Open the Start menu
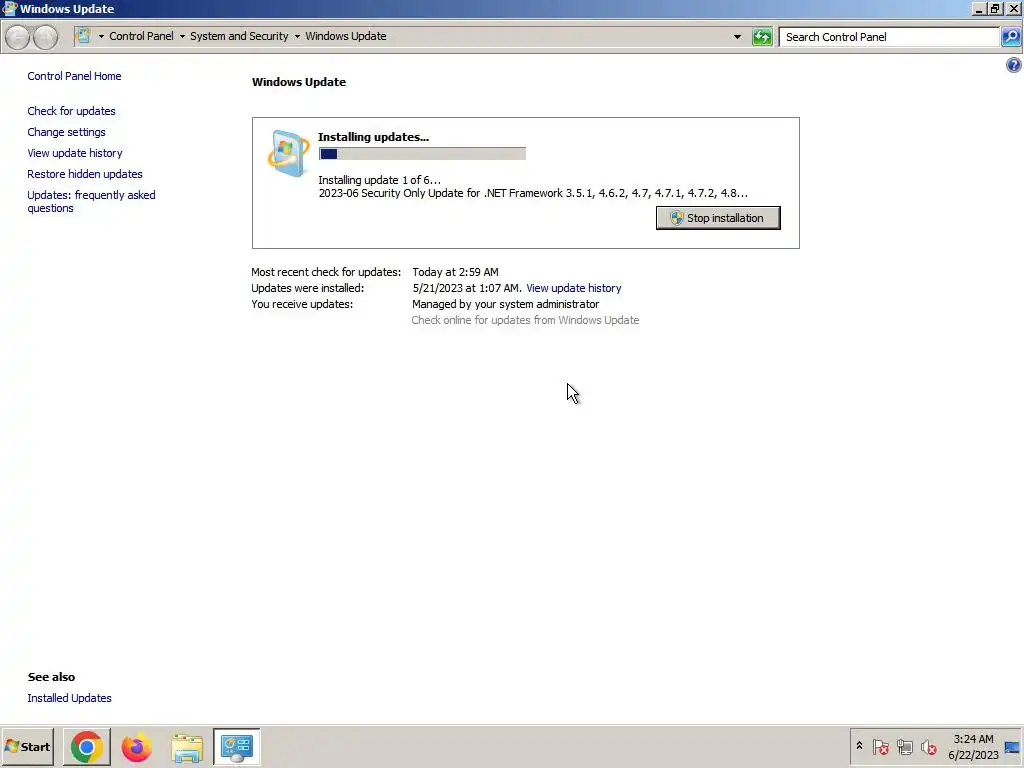This screenshot has width=1024, height=768. point(27,747)
